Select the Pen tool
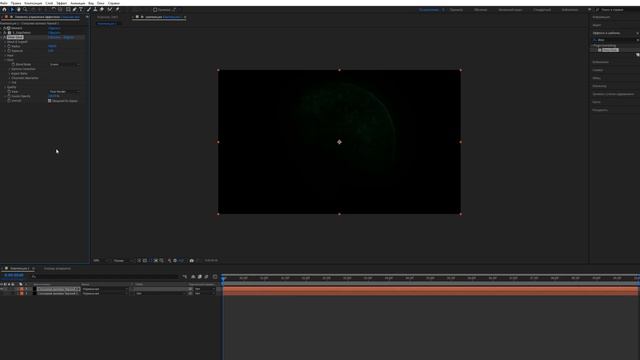 point(75,9)
